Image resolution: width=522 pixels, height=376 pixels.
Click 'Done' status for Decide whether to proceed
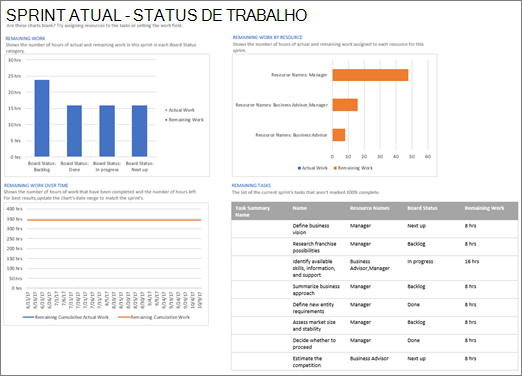point(413,340)
